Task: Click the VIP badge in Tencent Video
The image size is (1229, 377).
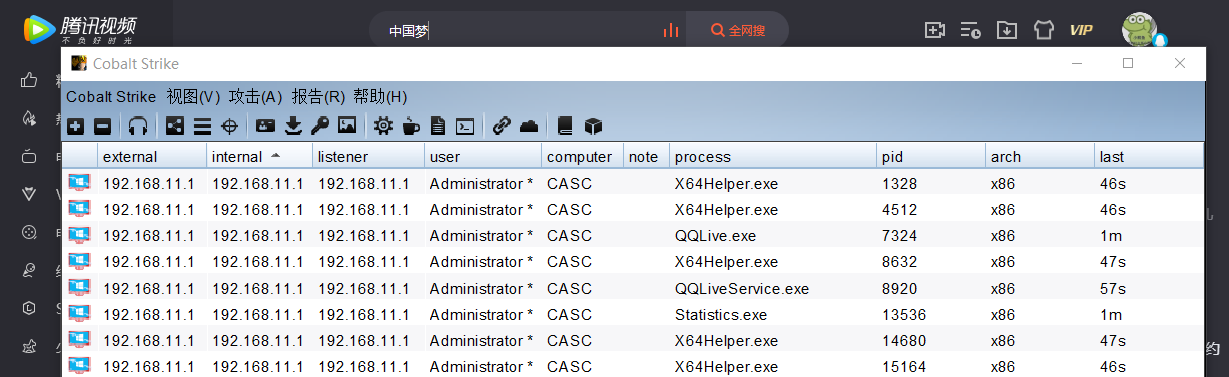Action: (x=1081, y=30)
